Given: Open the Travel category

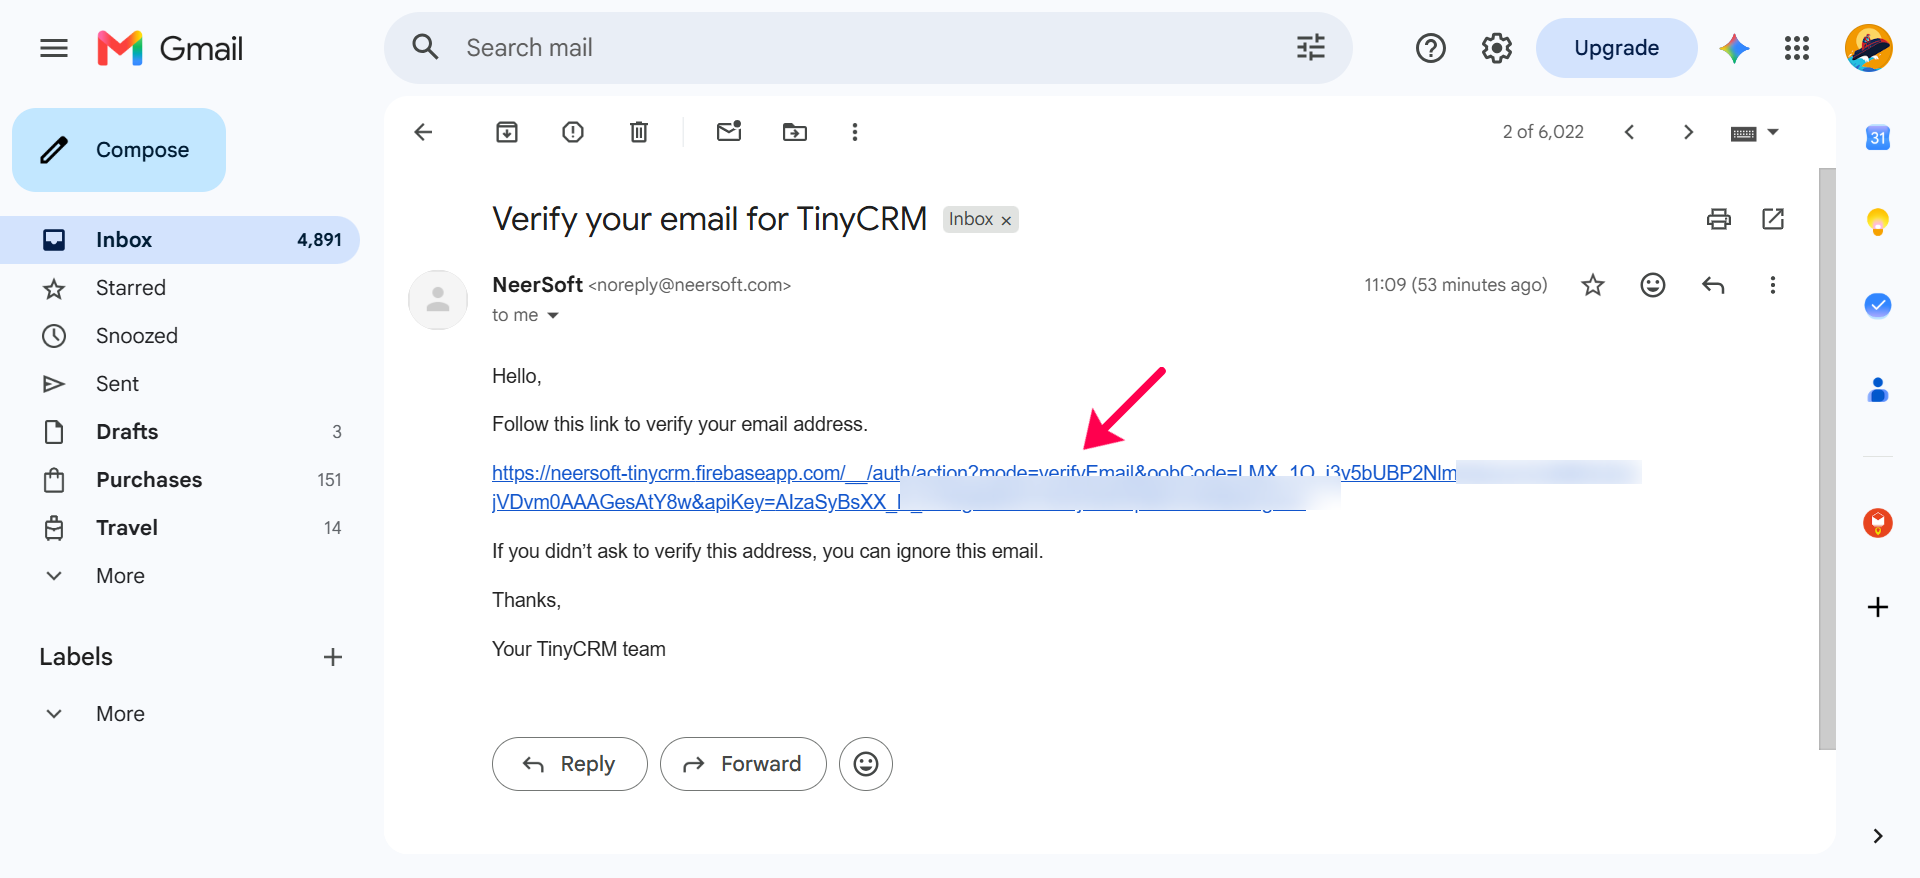Looking at the screenshot, I should pos(180,528).
